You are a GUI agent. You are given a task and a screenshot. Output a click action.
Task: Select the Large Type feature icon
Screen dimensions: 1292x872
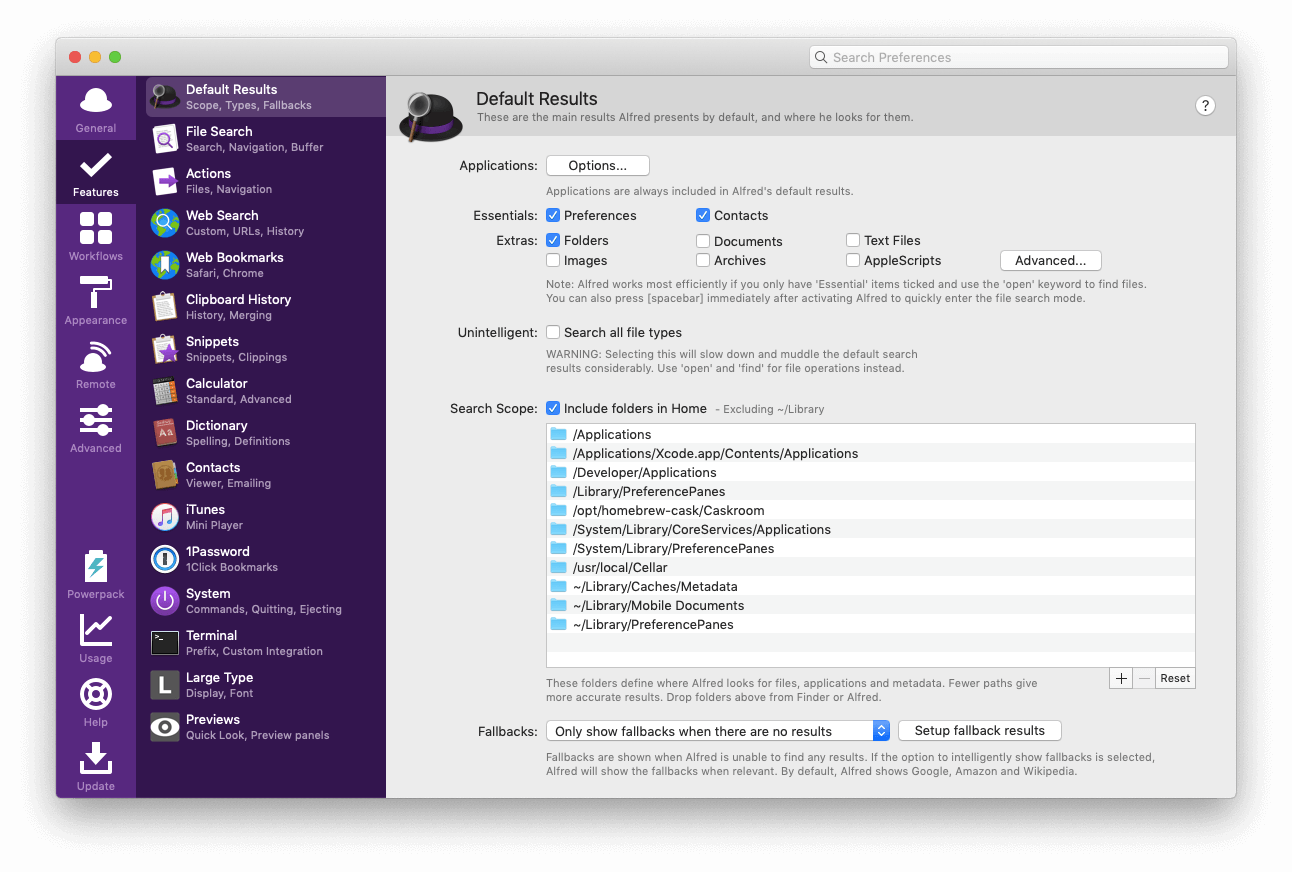coord(163,684)
